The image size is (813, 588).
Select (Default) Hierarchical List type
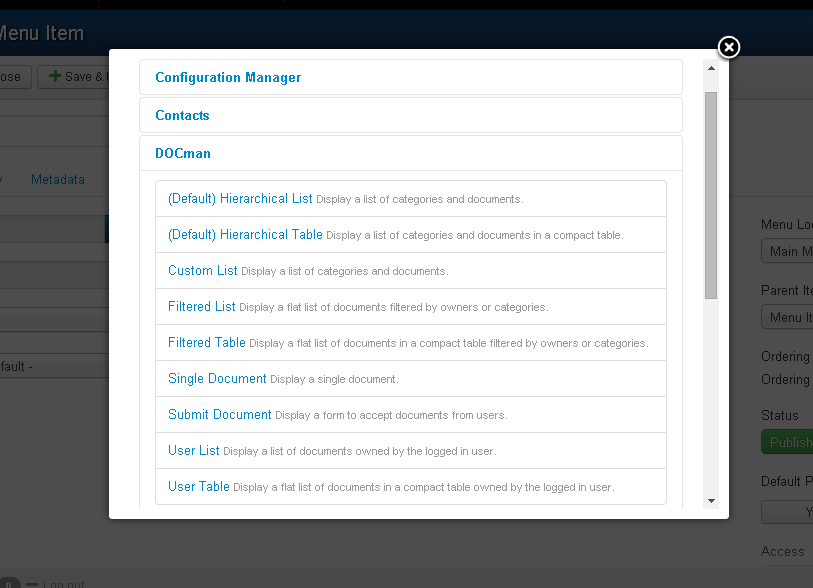coord(240,199)
